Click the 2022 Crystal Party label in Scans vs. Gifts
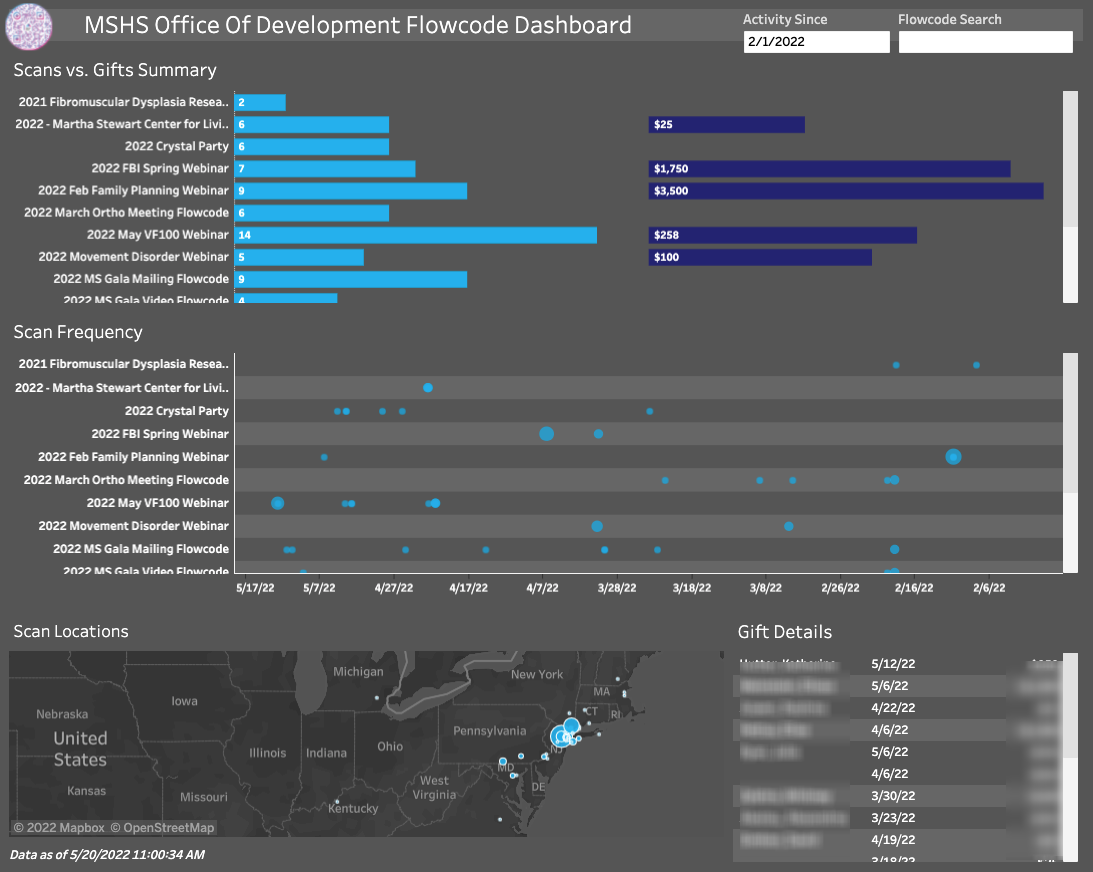Viewport: 1093px width, 872px height. [x=176, y=146]
